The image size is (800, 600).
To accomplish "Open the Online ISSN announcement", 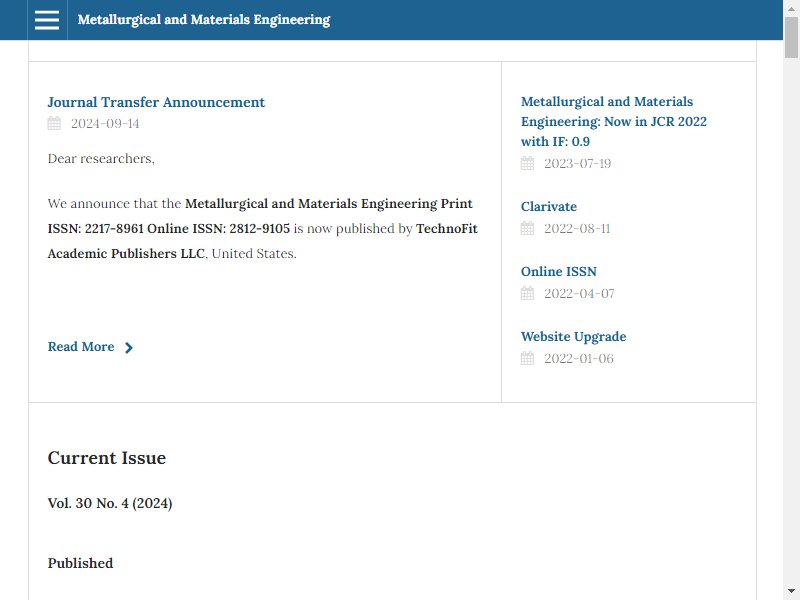I will click(559, 271).
